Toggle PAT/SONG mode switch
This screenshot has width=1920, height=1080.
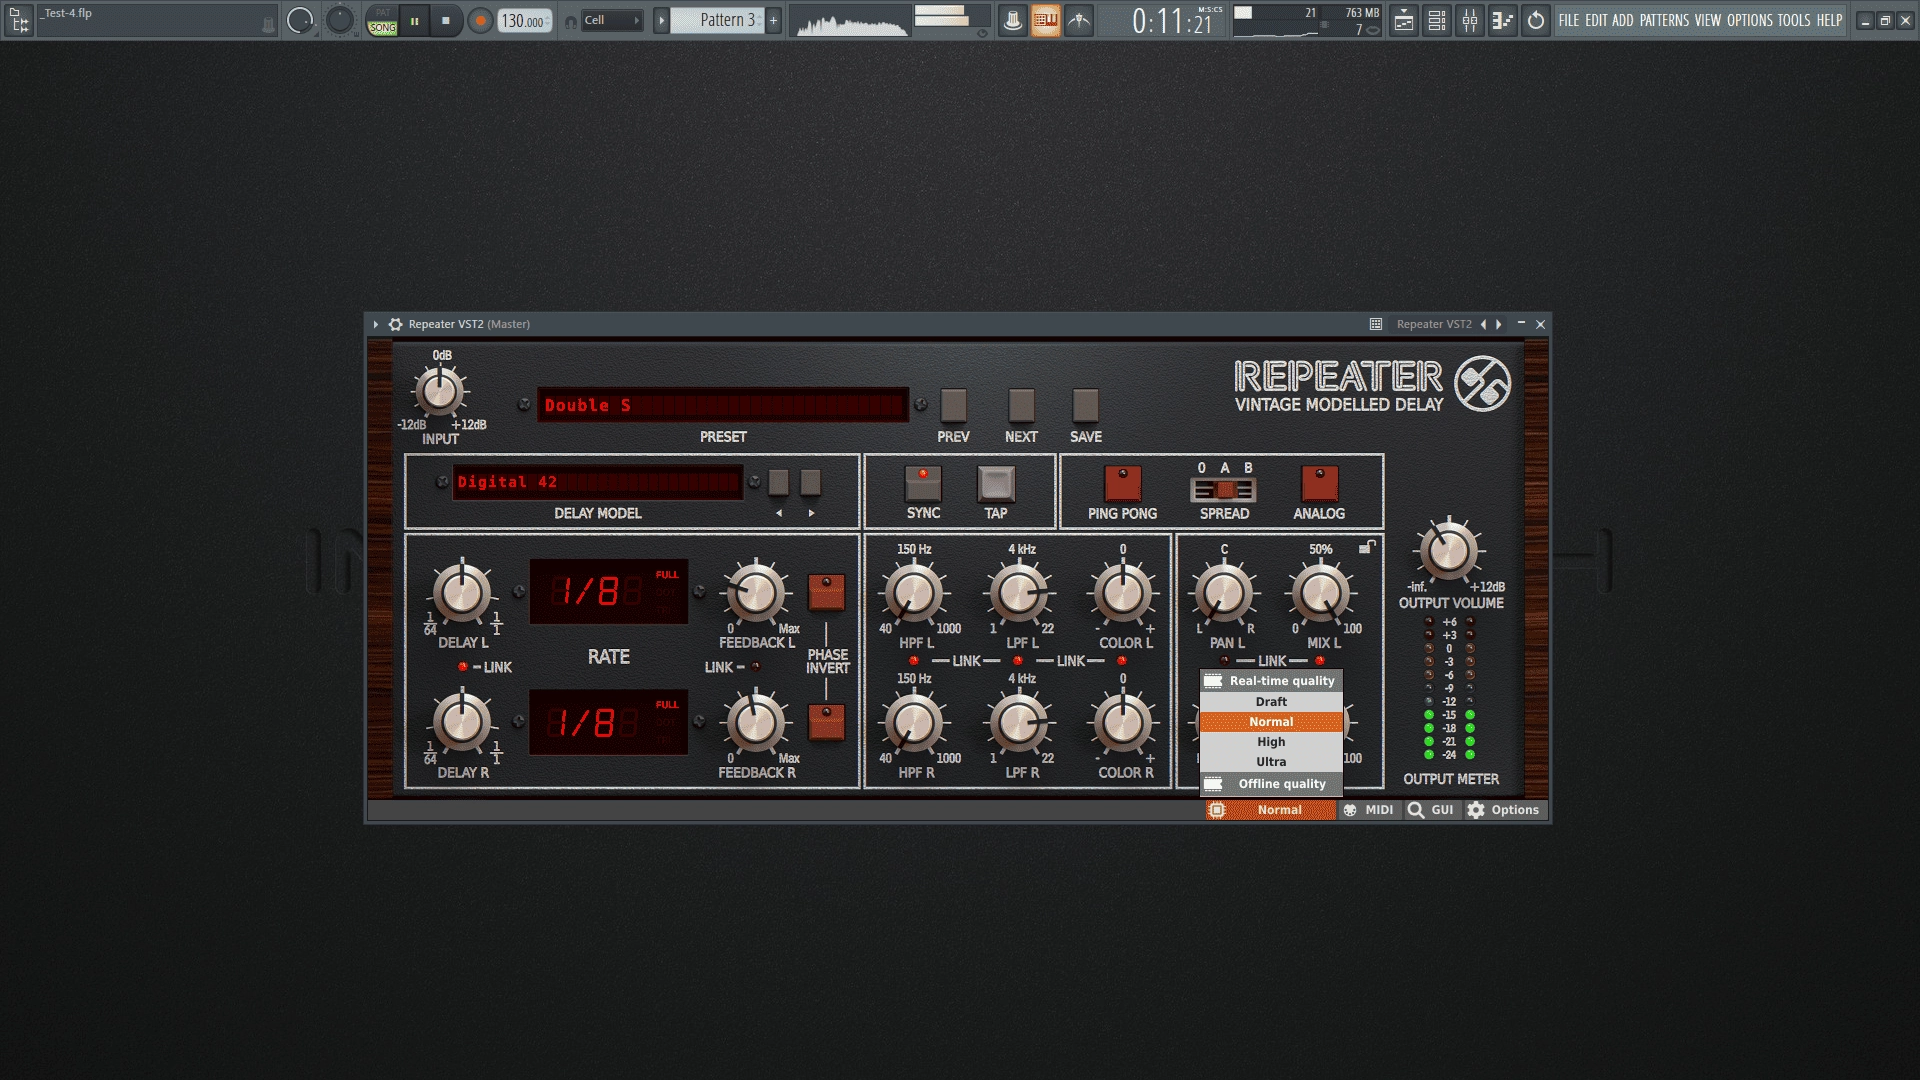pyautogui.click(x=382, y=20)
